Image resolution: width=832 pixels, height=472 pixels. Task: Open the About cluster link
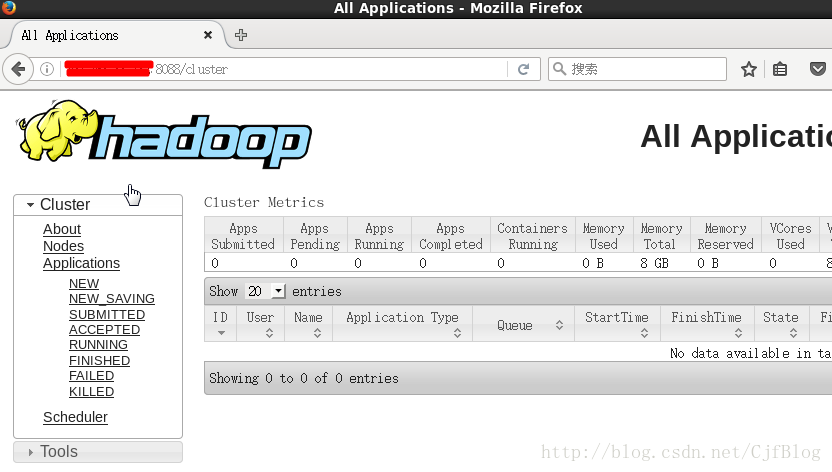[x=62, y=229]
